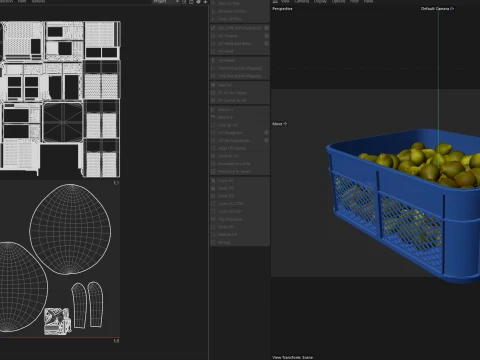Choose the Line Up UV command
Viewport: 480px width, 360px height.
(x=240, y=125)
